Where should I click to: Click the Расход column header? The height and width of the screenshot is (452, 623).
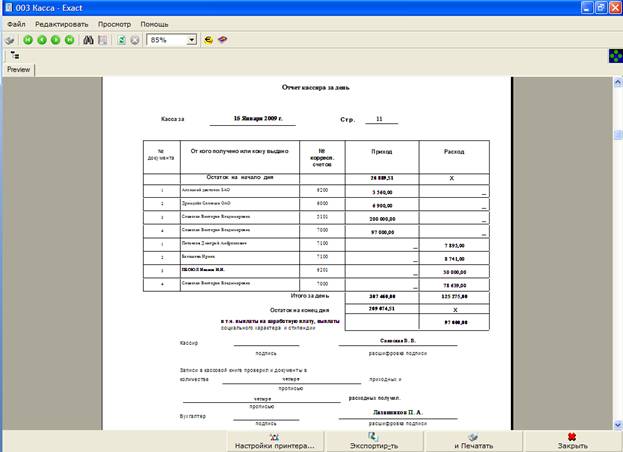[x=454, y=152]
